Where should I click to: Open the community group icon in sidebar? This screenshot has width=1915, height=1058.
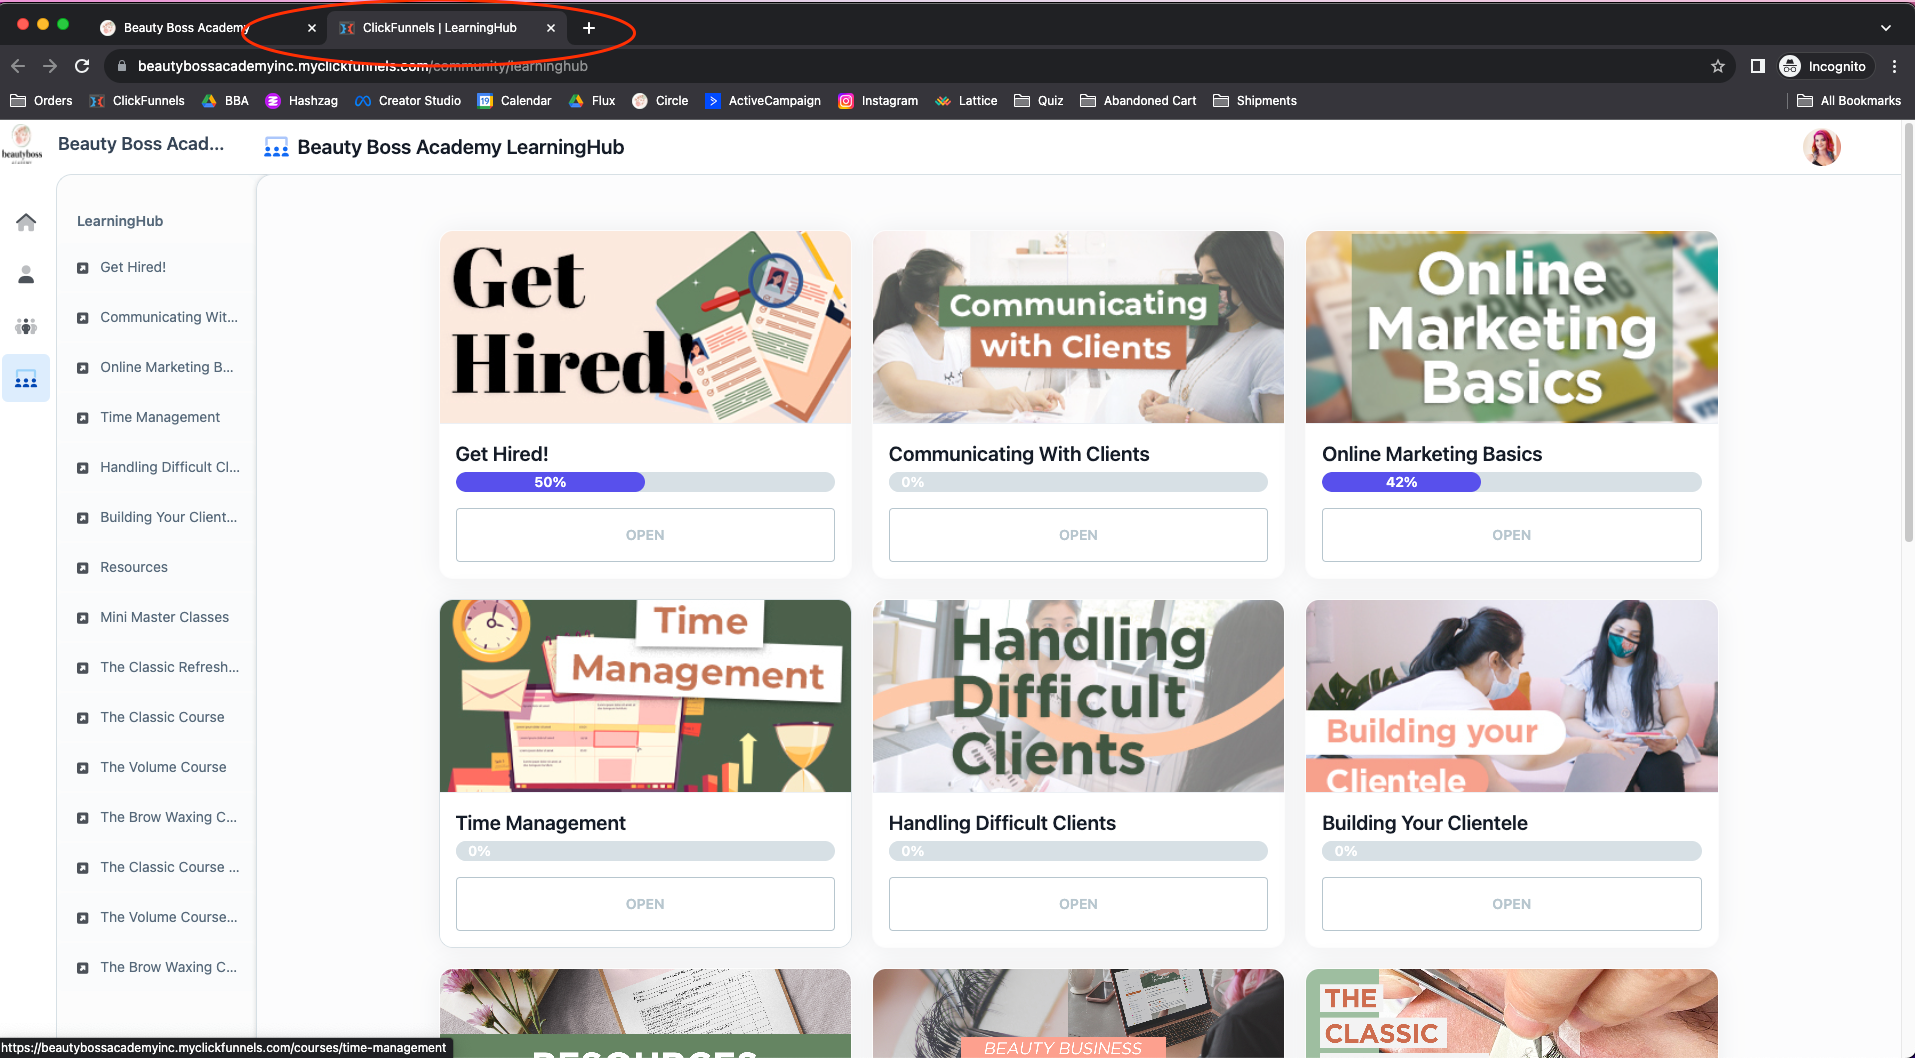(26, 326)
